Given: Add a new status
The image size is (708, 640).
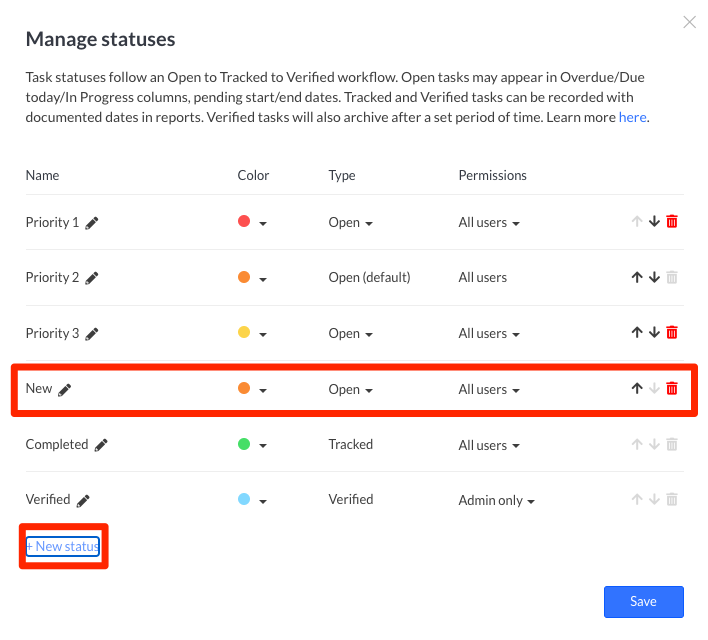Looking at the screenshot, I should tap(63, 546).
